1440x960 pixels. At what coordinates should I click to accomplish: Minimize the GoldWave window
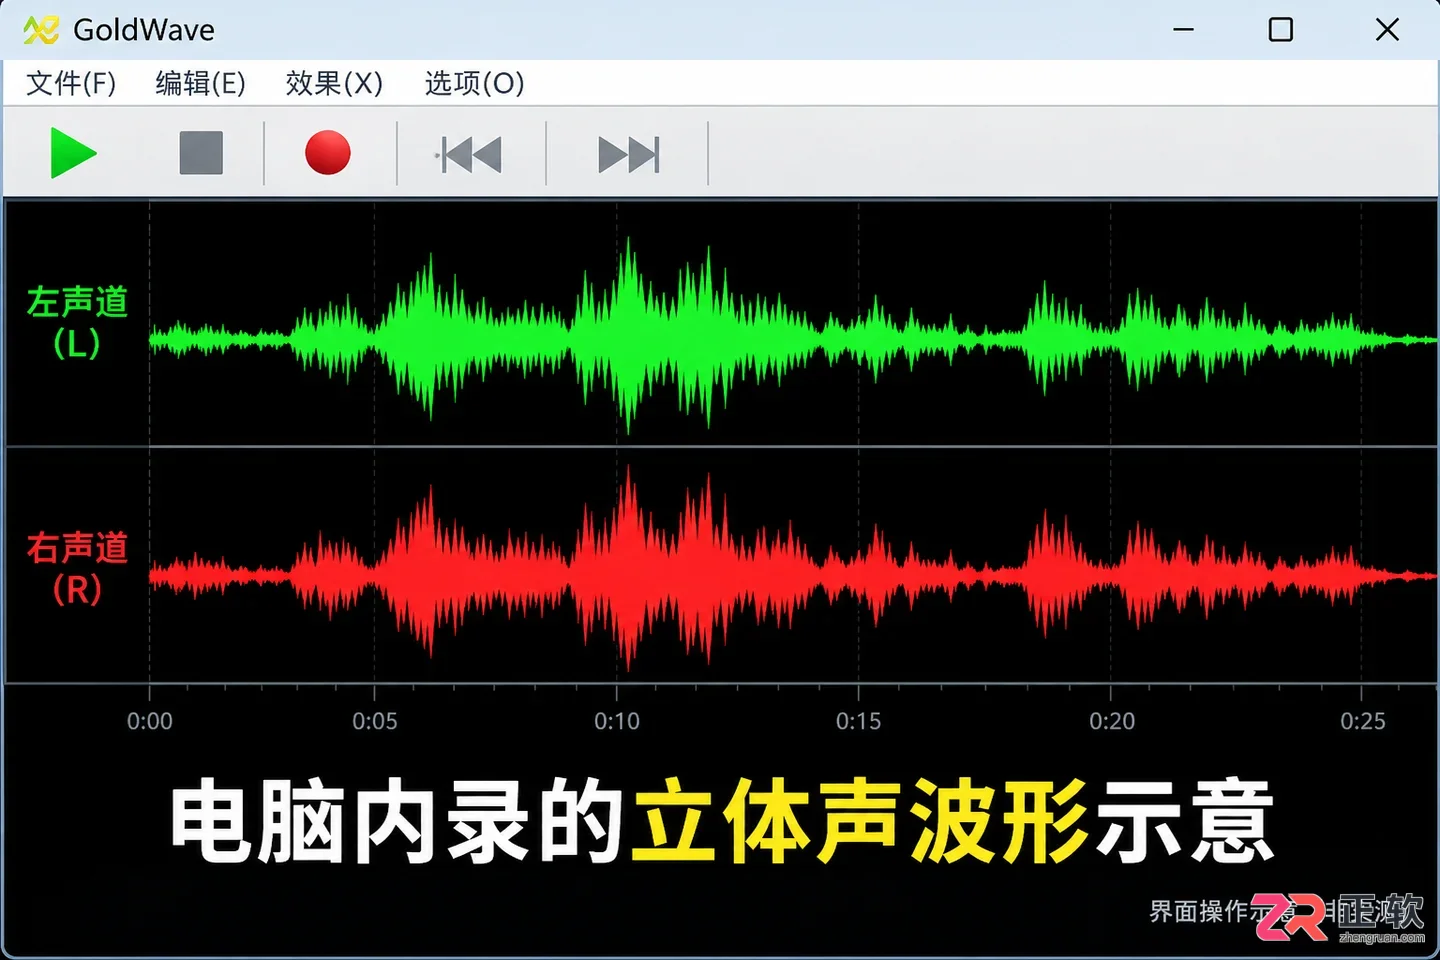click(x=1184, y=30)
